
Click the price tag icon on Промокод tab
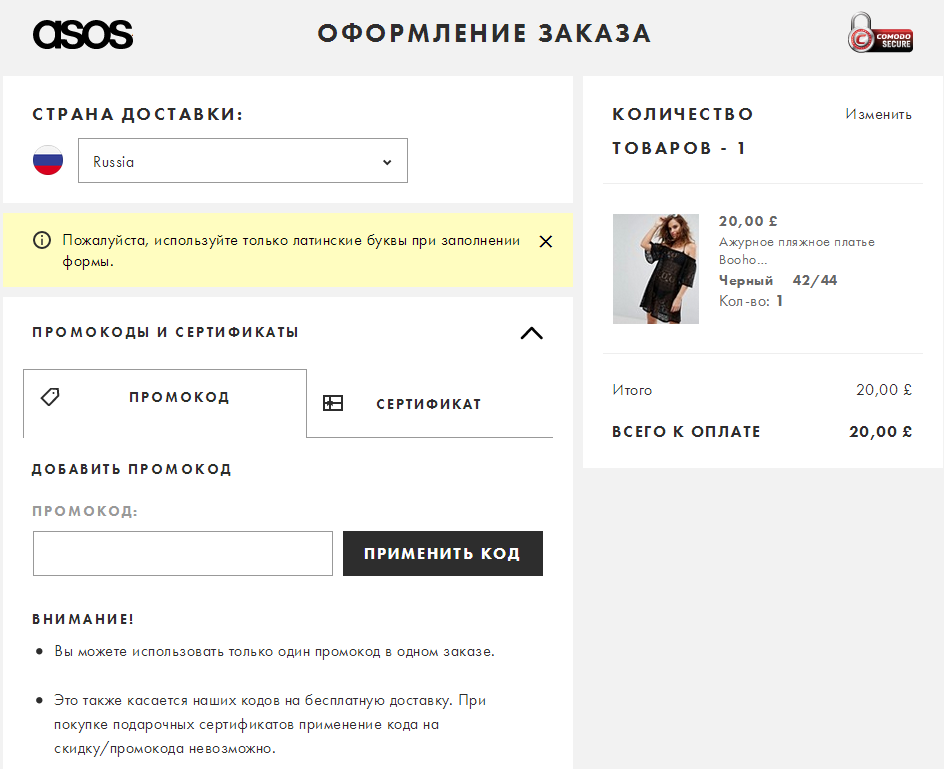(x=50, y=397)
